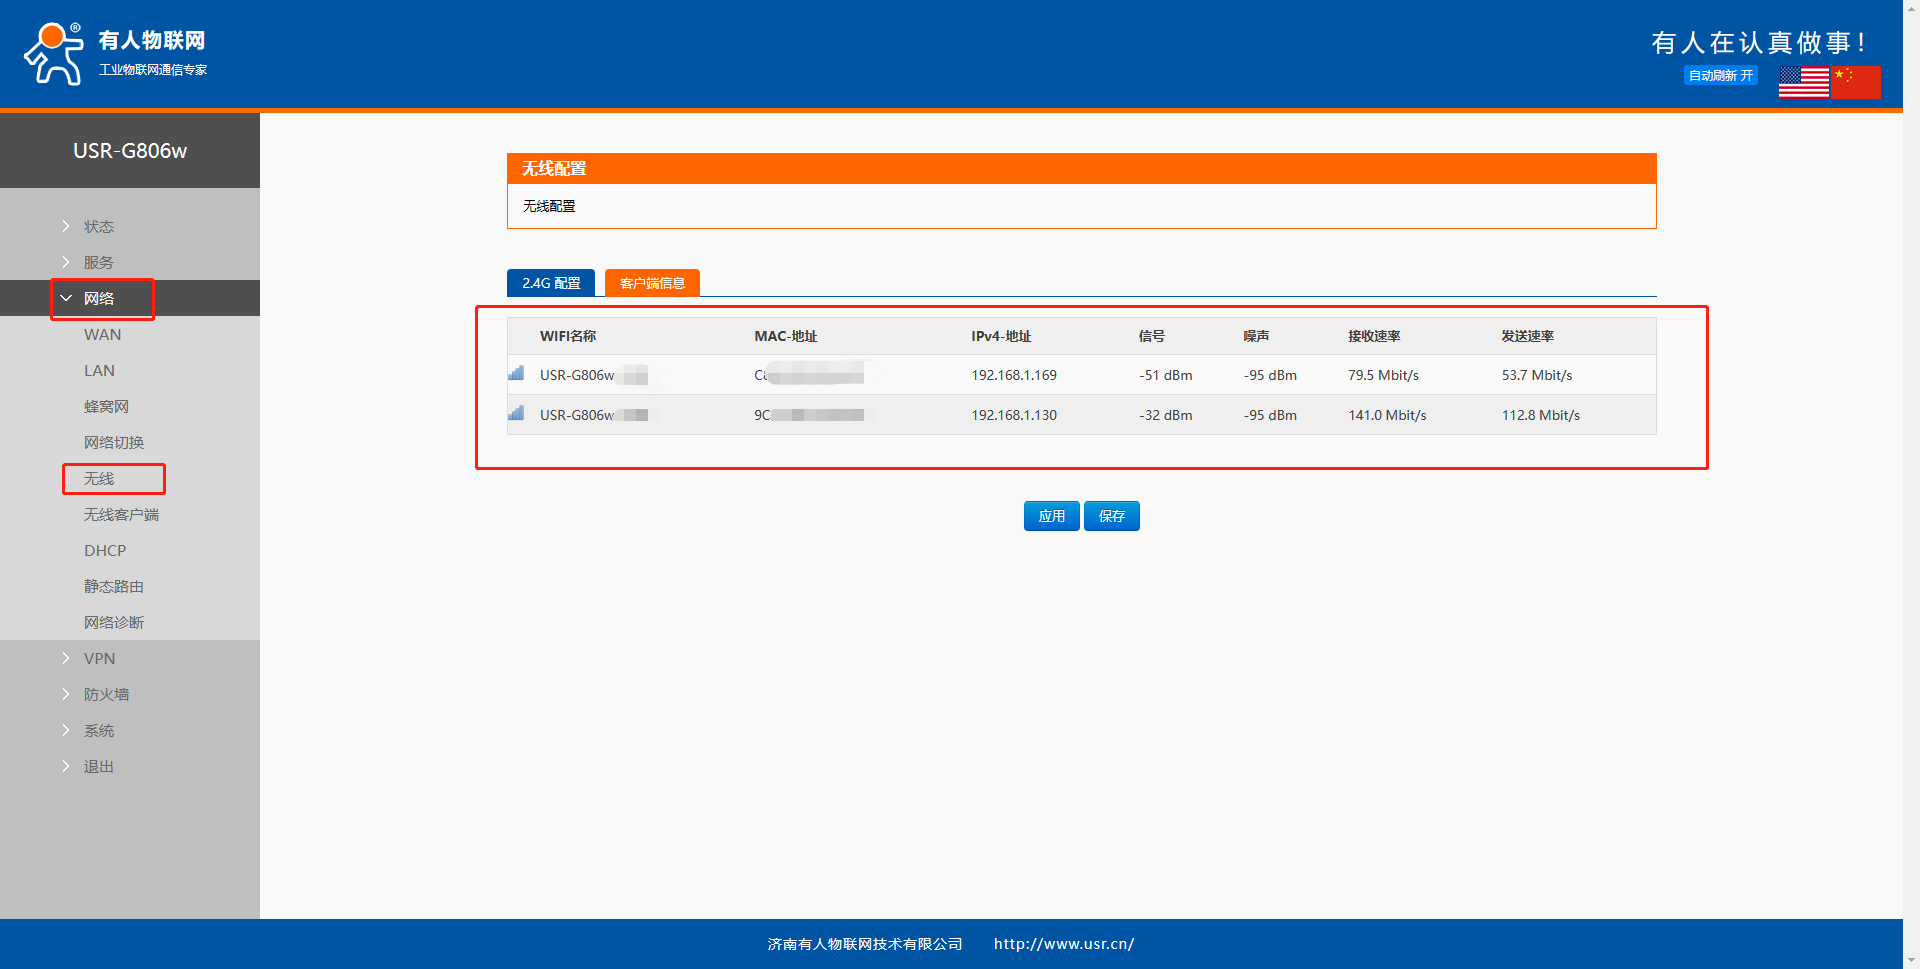Click the USR IoT company logo
The width and height of the screenshot is (1920, 969).
coord(115,54)
